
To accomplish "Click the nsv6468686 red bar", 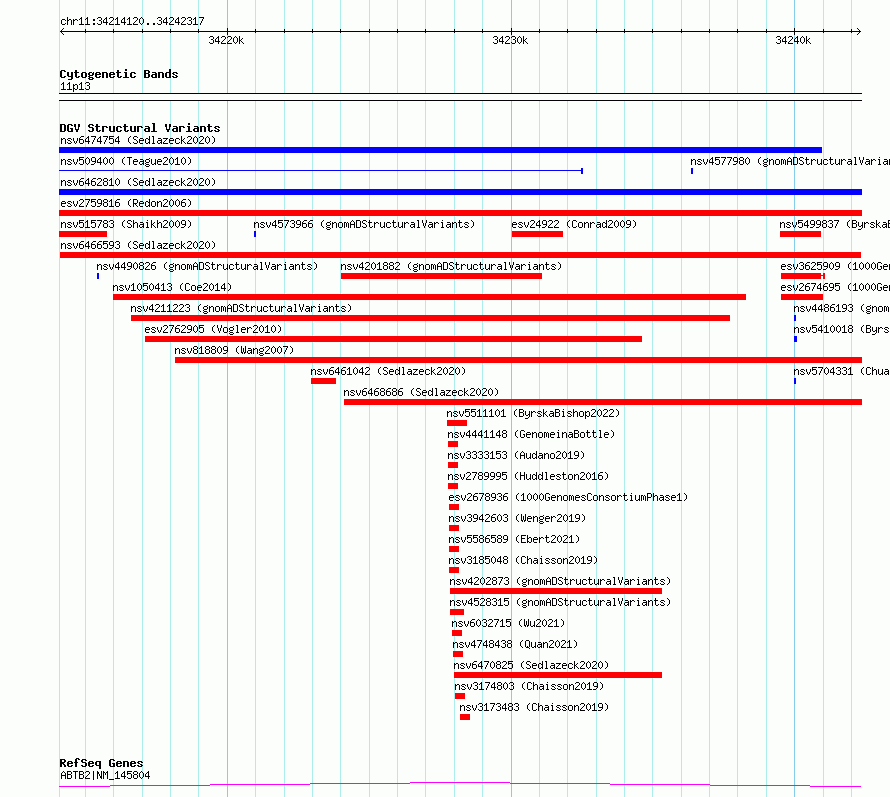I will (603, 402).
